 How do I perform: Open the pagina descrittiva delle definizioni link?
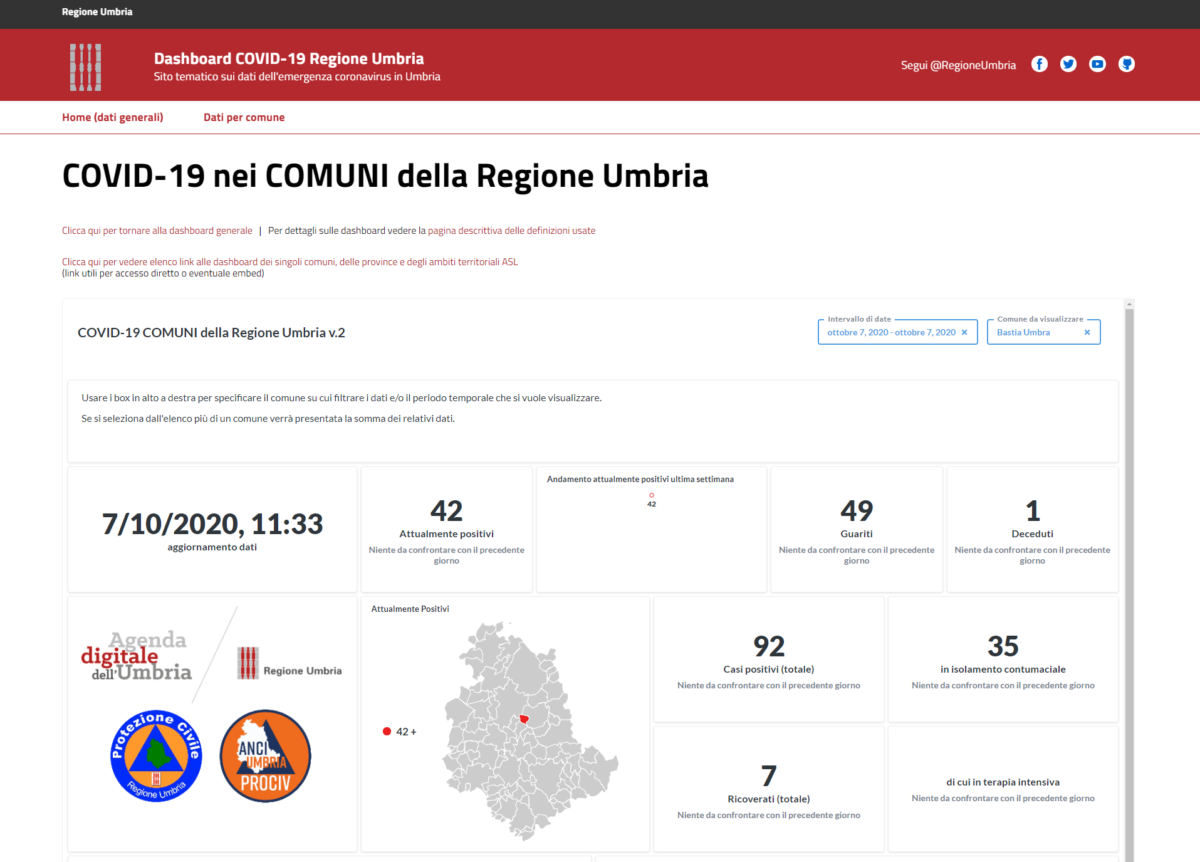(x=511, y=230)
